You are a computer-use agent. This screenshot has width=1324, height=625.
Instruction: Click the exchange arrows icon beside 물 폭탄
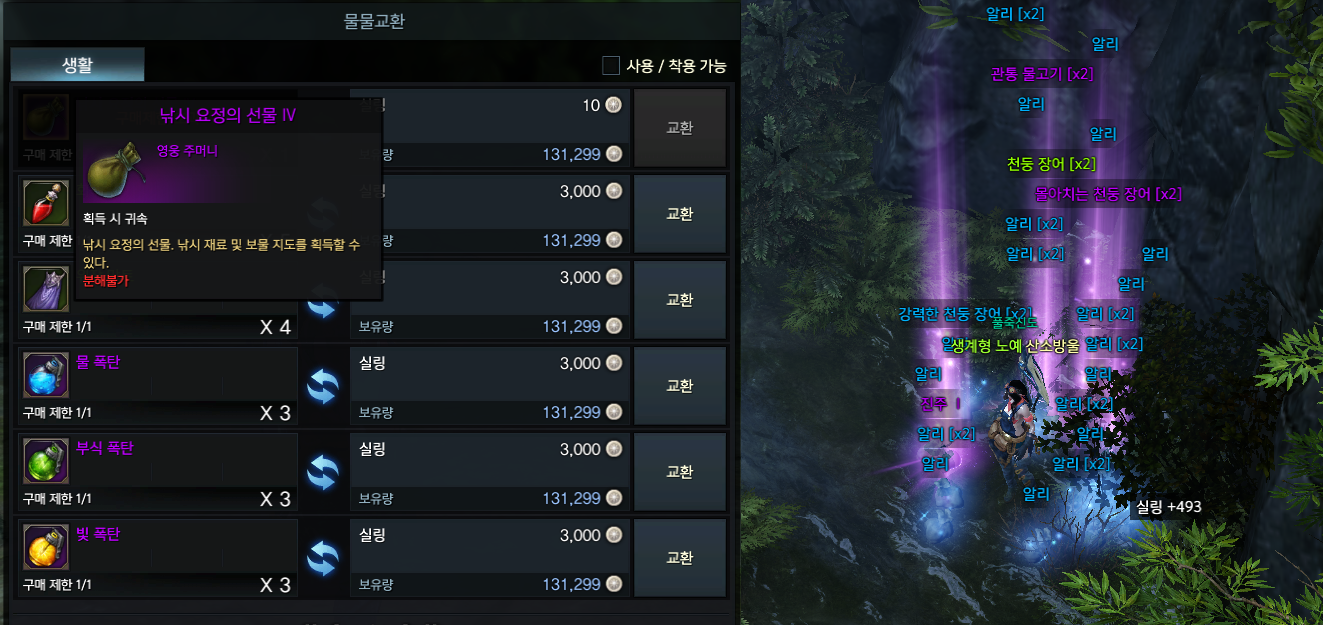[x=323, y=386]
